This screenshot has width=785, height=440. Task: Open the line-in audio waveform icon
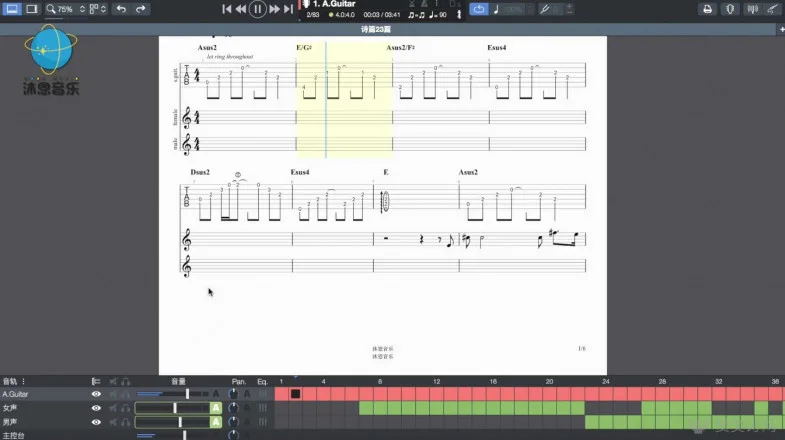coord(752,9)
